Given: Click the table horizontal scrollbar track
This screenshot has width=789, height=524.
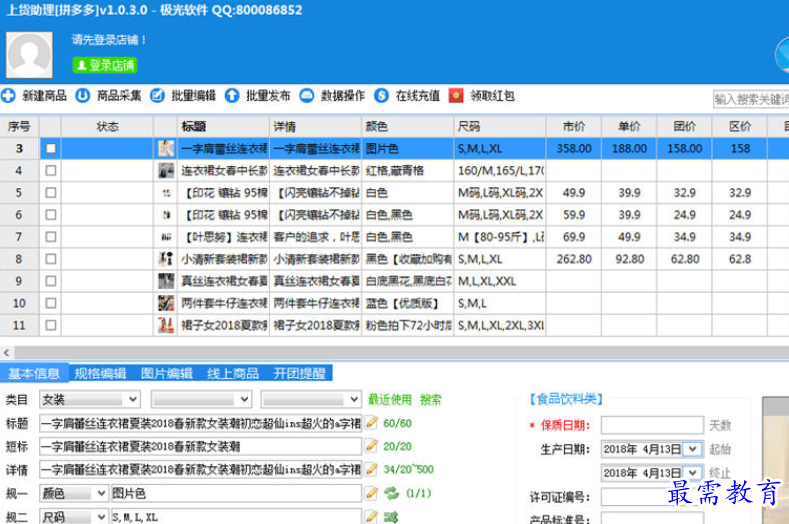Looking at the screenshot, I should (402, 353).
